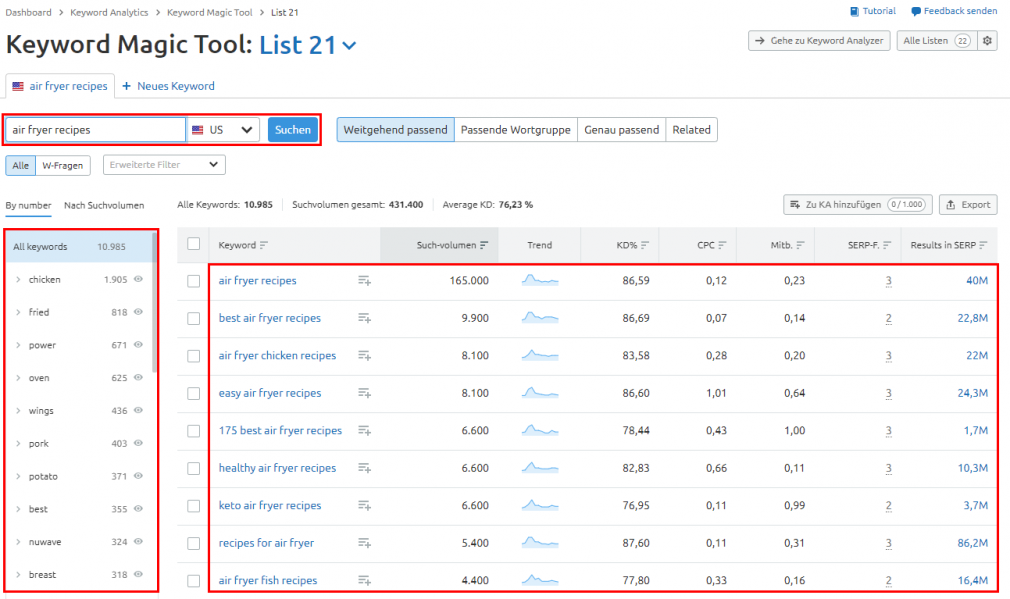The image size is (1010, 599).
Task: Expand the breast keyword group
Action: (18, 575)
